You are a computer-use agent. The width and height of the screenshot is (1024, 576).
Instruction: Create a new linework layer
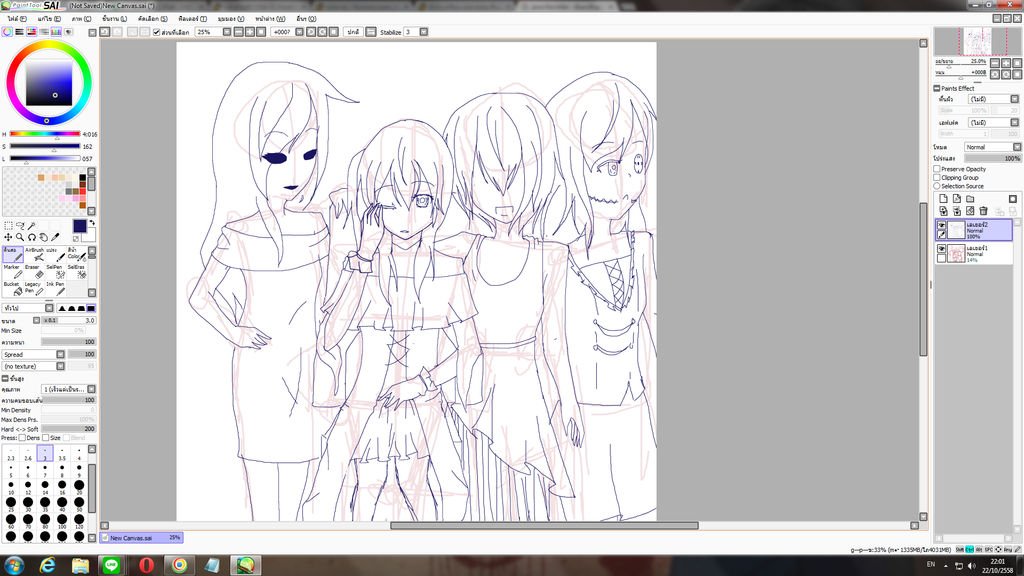coord(957,199)
